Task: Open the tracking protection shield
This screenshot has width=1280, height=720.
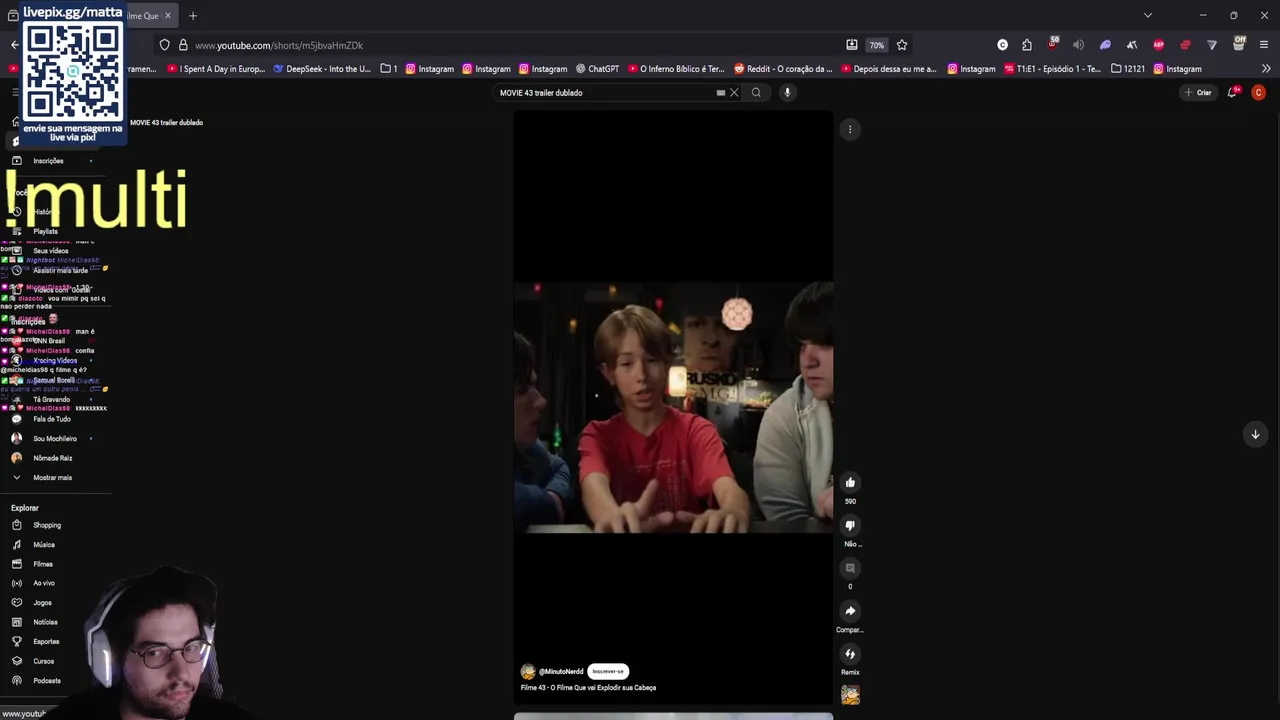Action: pos(165,45)
